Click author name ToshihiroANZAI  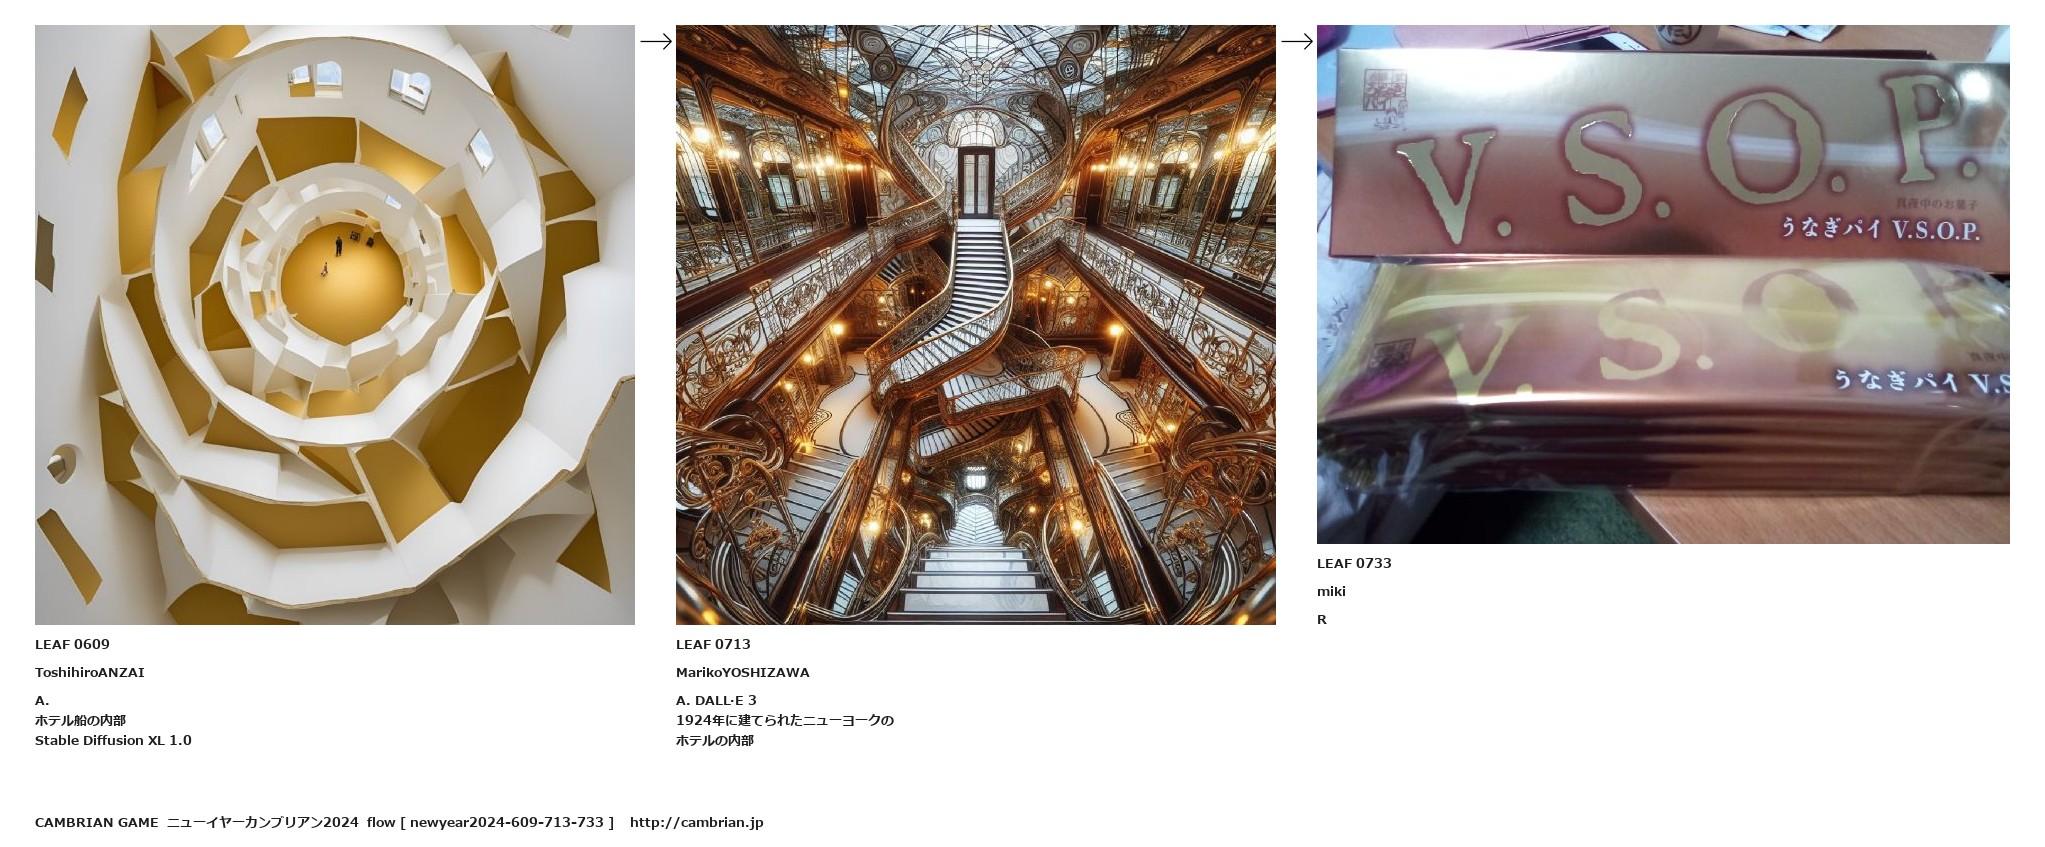(90, 672)
